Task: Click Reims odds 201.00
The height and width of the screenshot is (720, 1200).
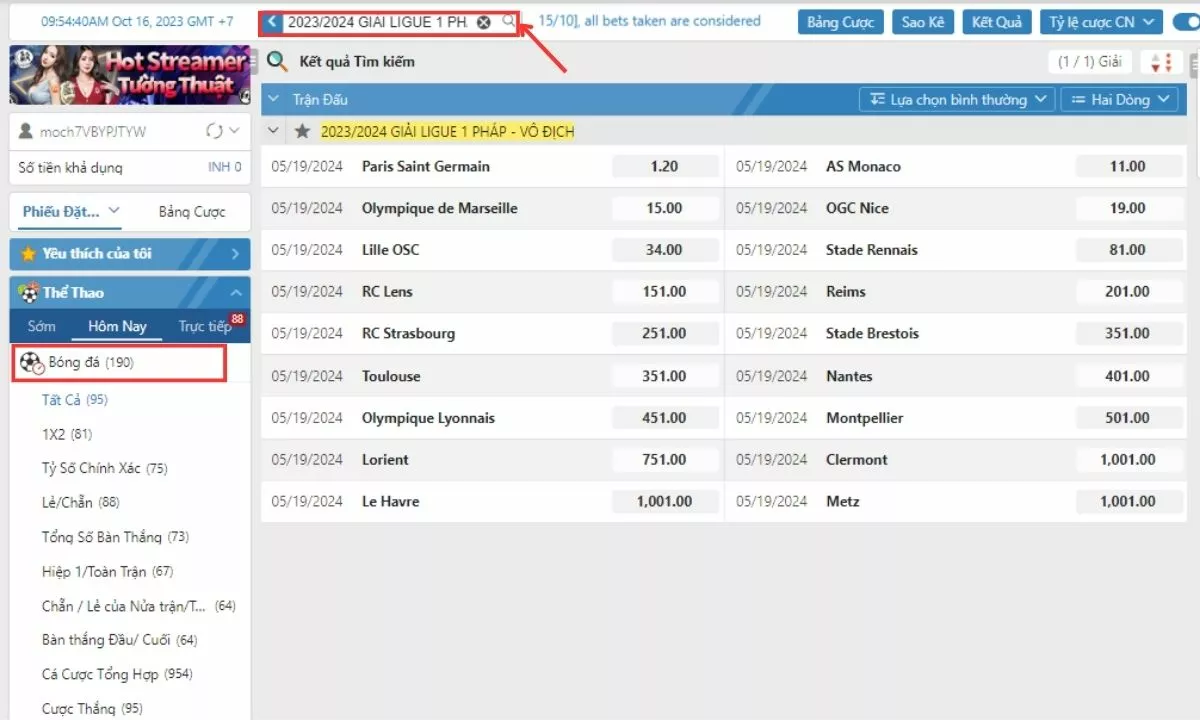Action: [x=1128, y=292]
